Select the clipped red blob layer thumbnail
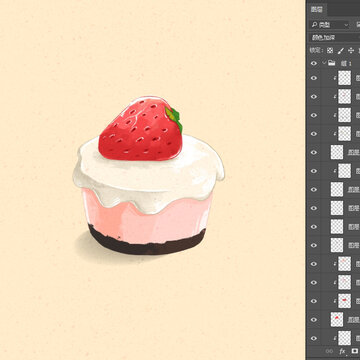This screenshot has height=360, width=360. [x=344, y=301]
